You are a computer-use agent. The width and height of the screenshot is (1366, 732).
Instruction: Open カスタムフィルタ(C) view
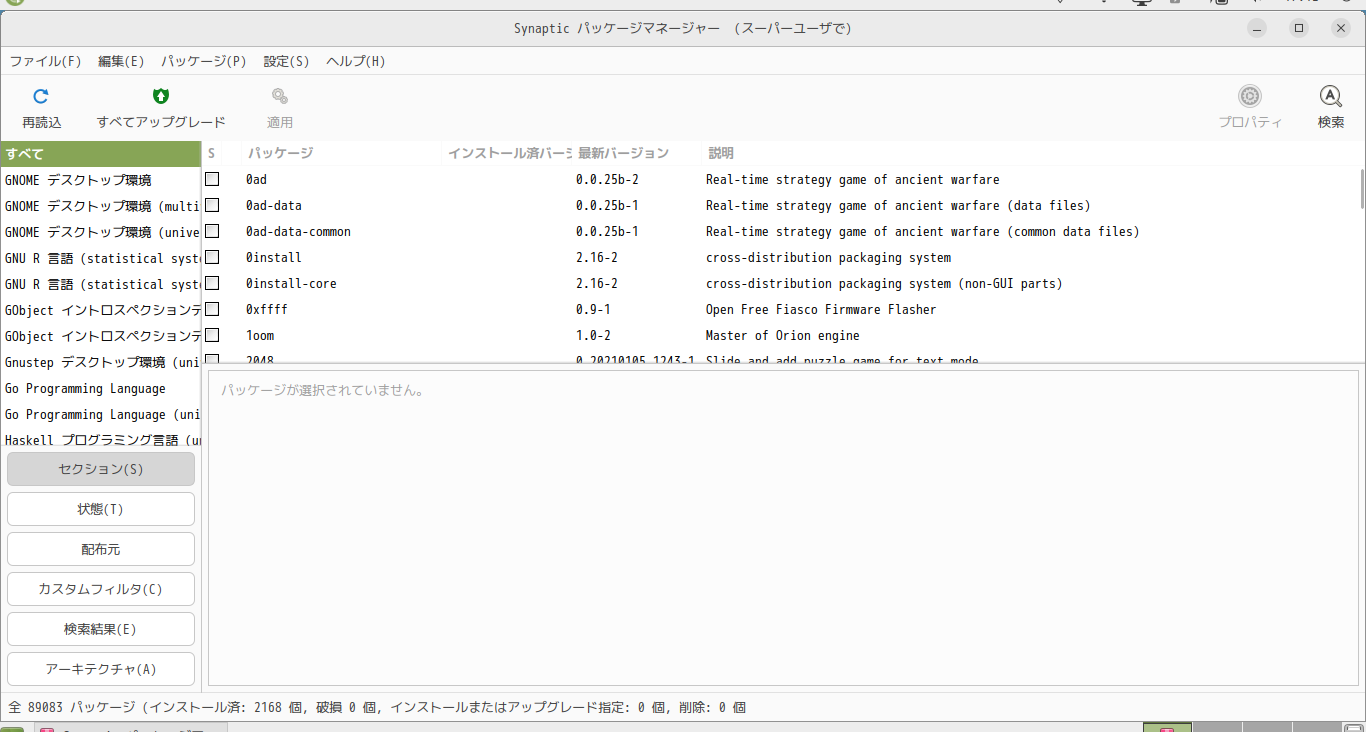pyautogui.click(x=100, y=588)
